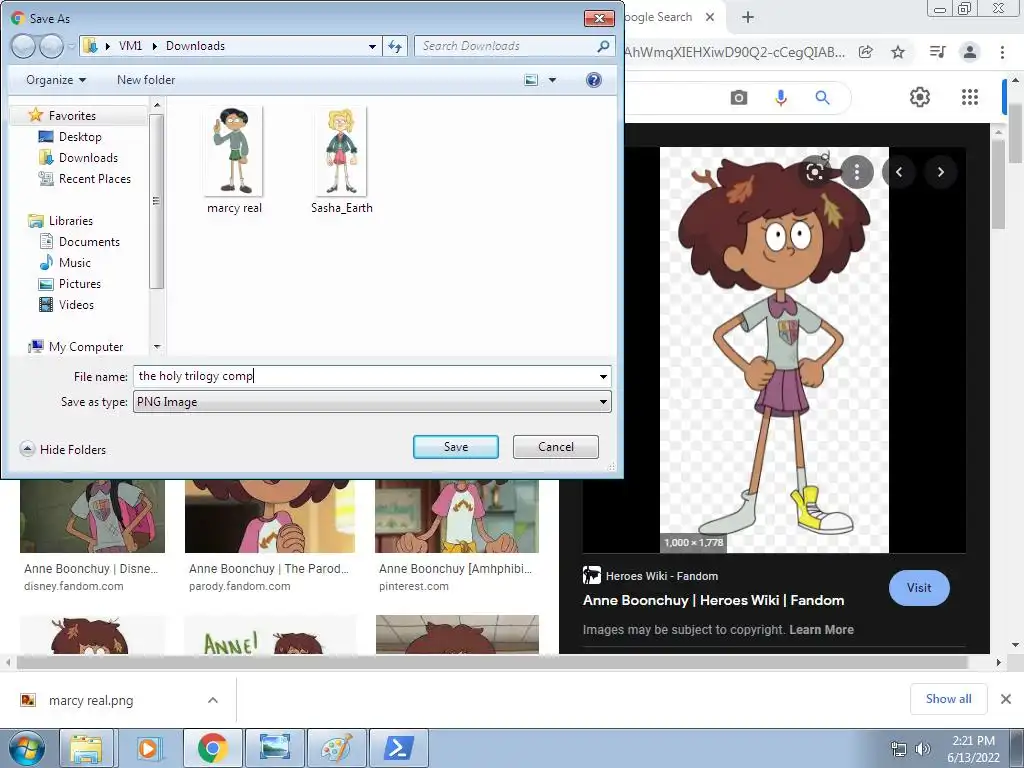The width and height of the screenshot is (1024, 768).
Task: Close the downloads bar
Action: coord(1006,699)
